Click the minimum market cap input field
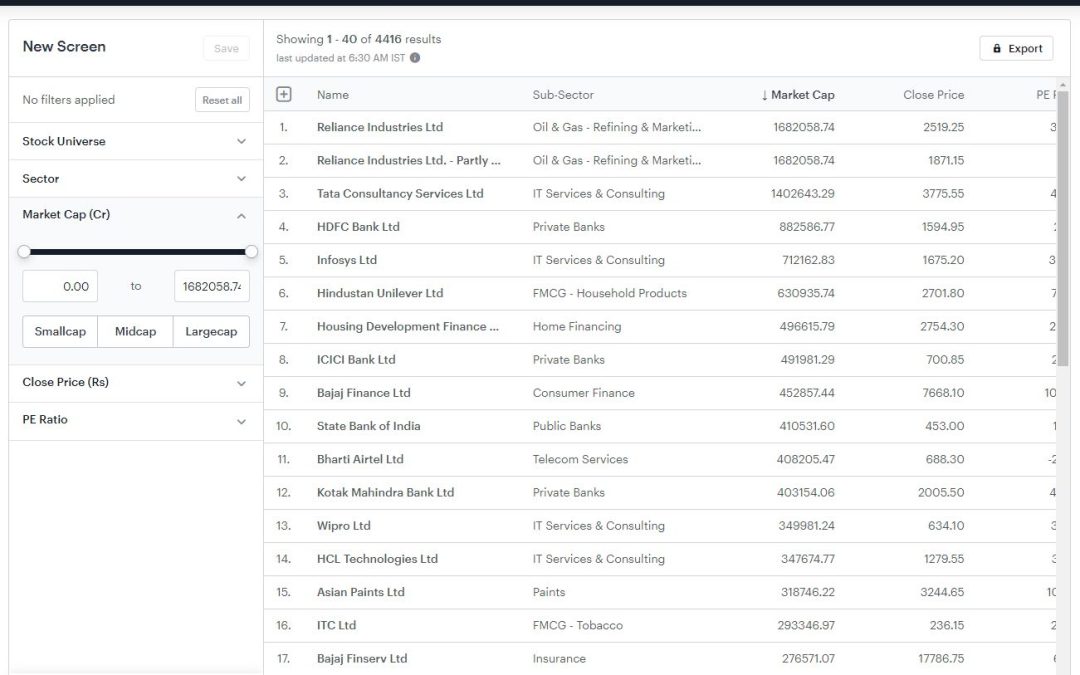The height and width of the screenshot is (675, 1080). coord(60,286)
